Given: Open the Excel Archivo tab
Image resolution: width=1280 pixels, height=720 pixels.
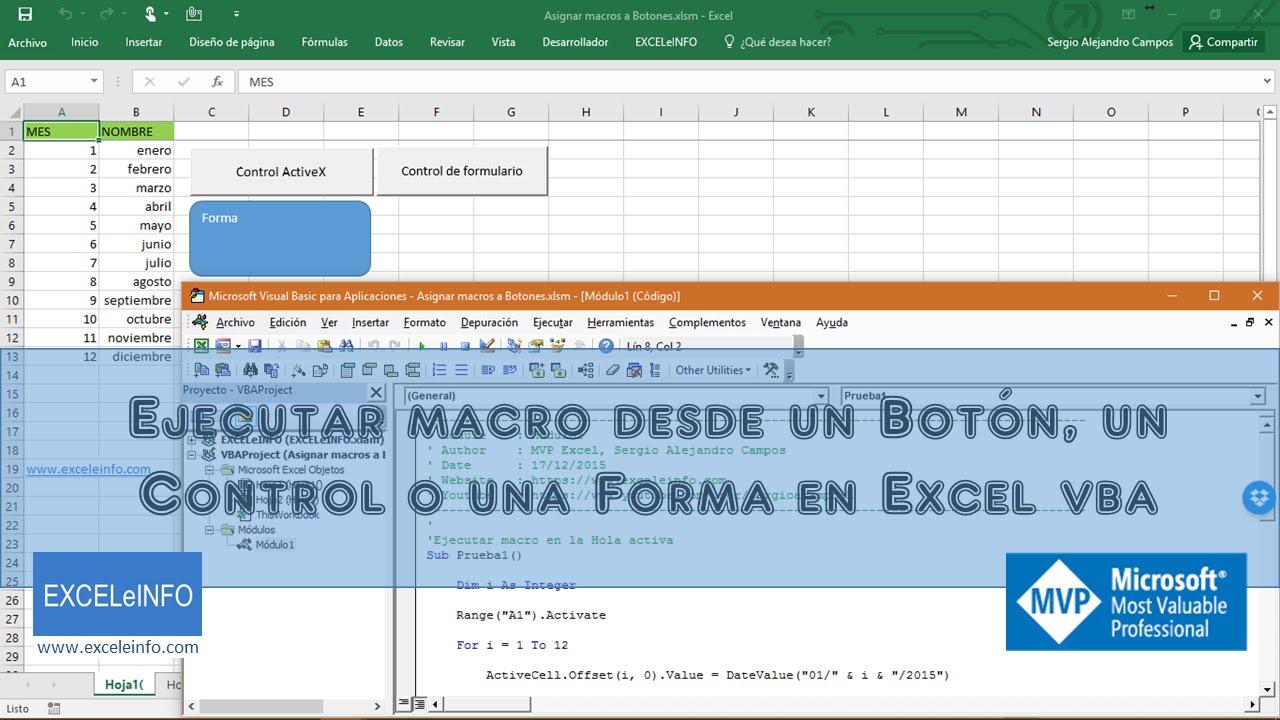Looking at the screenshot, I should [27, 42].
